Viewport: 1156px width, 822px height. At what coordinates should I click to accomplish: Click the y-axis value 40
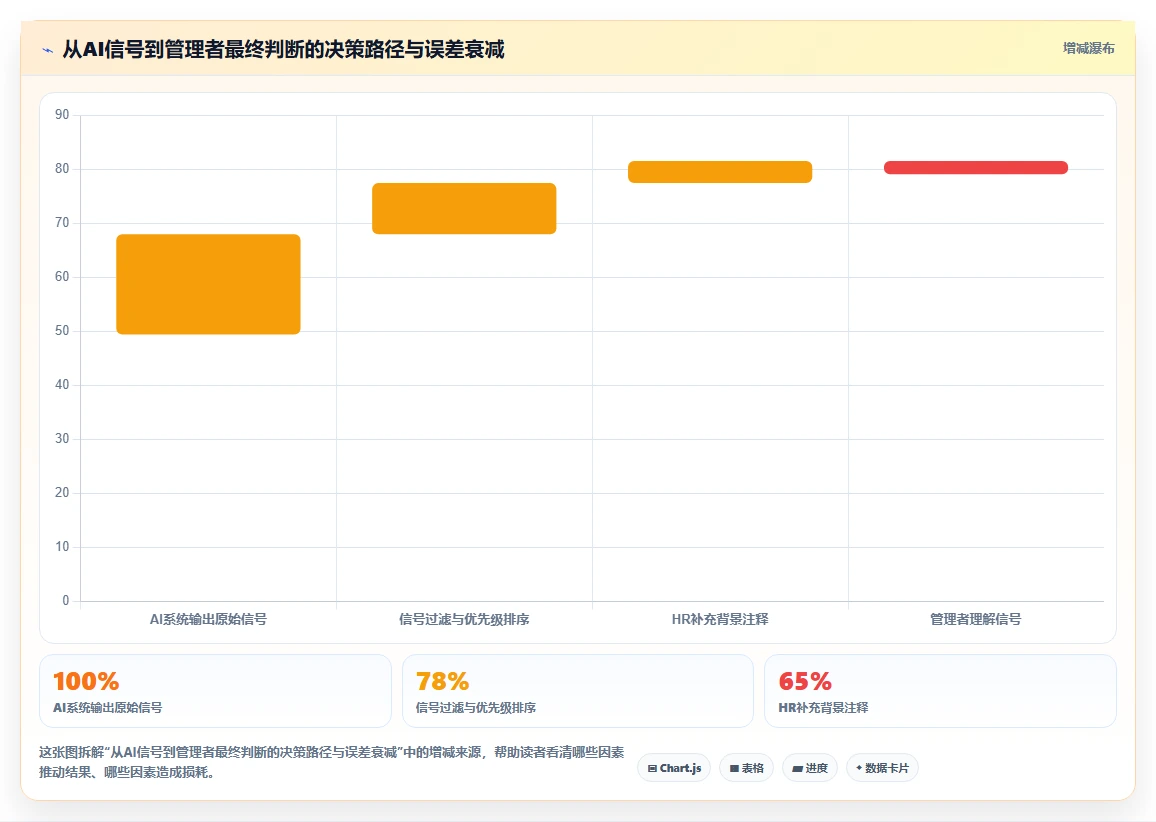click(x=62, y=384)
